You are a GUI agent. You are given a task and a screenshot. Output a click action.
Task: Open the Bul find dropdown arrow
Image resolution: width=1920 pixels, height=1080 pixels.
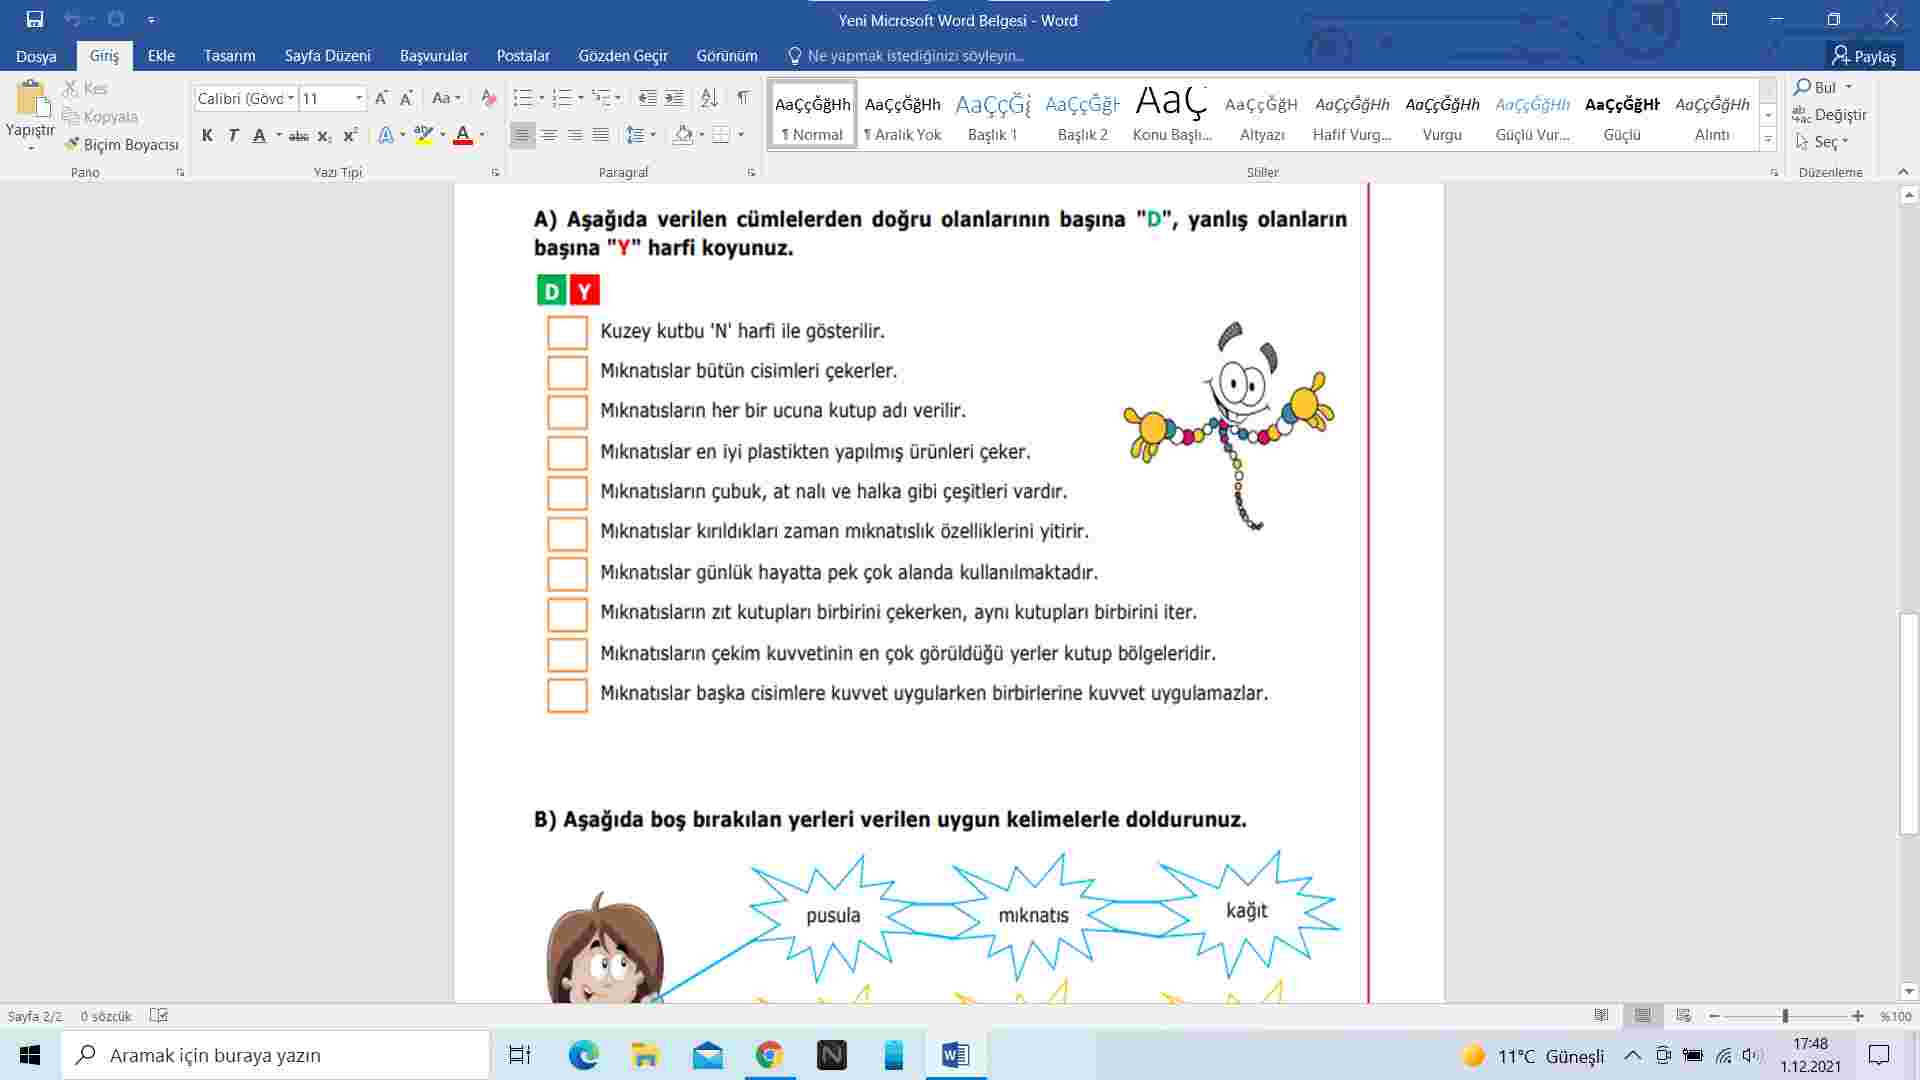pos(1848,87)
